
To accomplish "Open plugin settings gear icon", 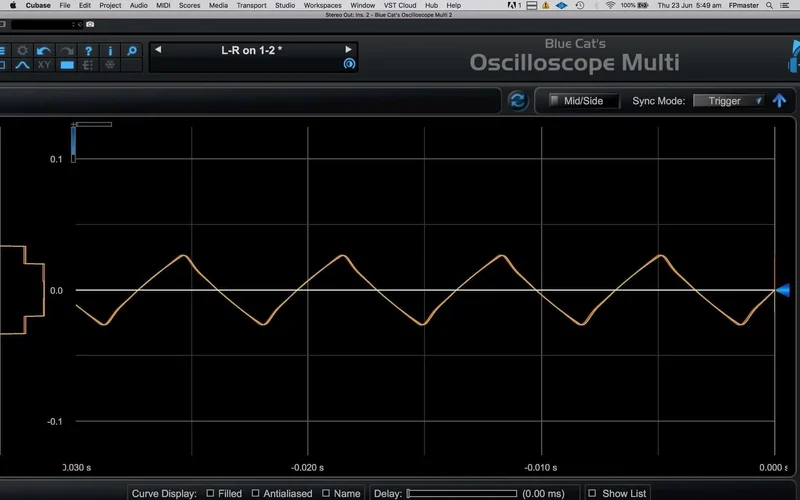I will pyautogui.click(x=22, y=50).
